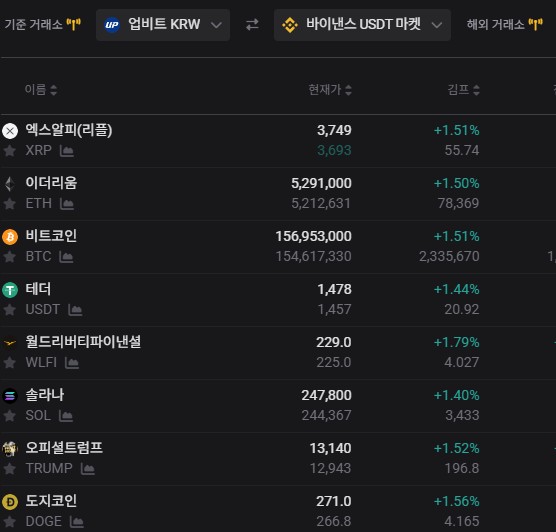
Task: Click the Ethereum coin logo
Action: coord(10,184)
